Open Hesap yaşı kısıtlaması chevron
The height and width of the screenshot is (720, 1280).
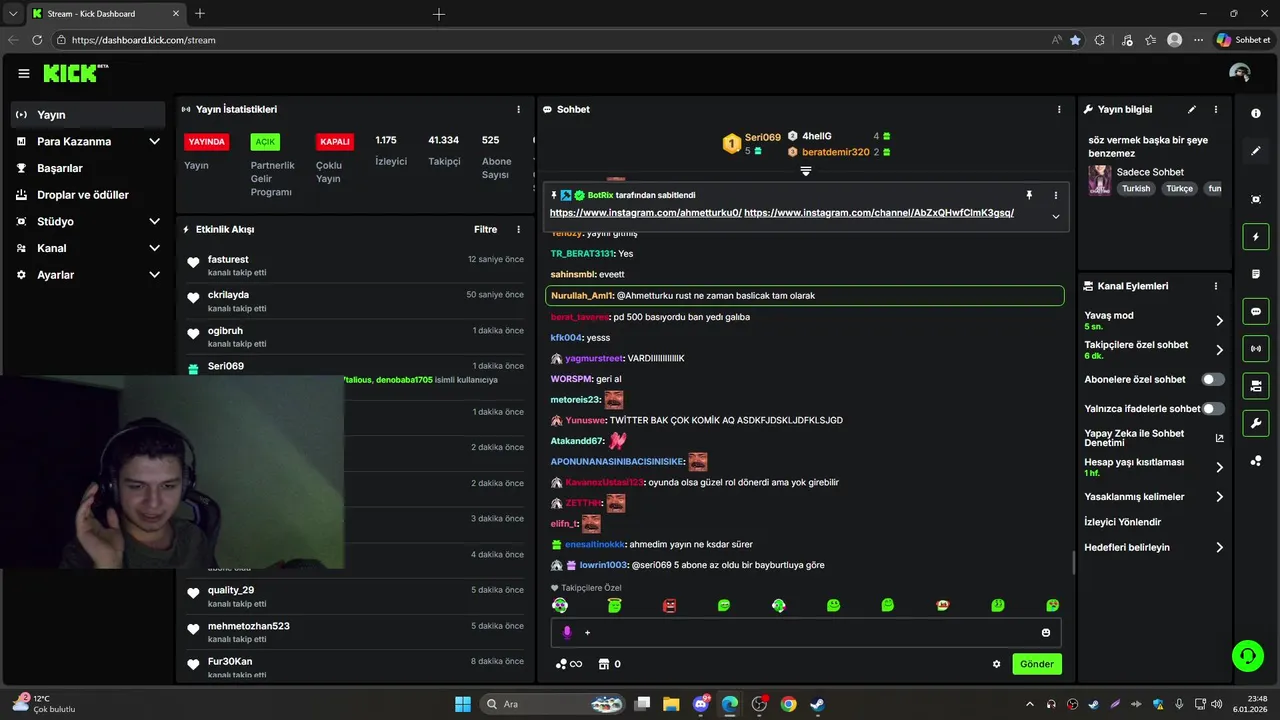point(1219,467)
